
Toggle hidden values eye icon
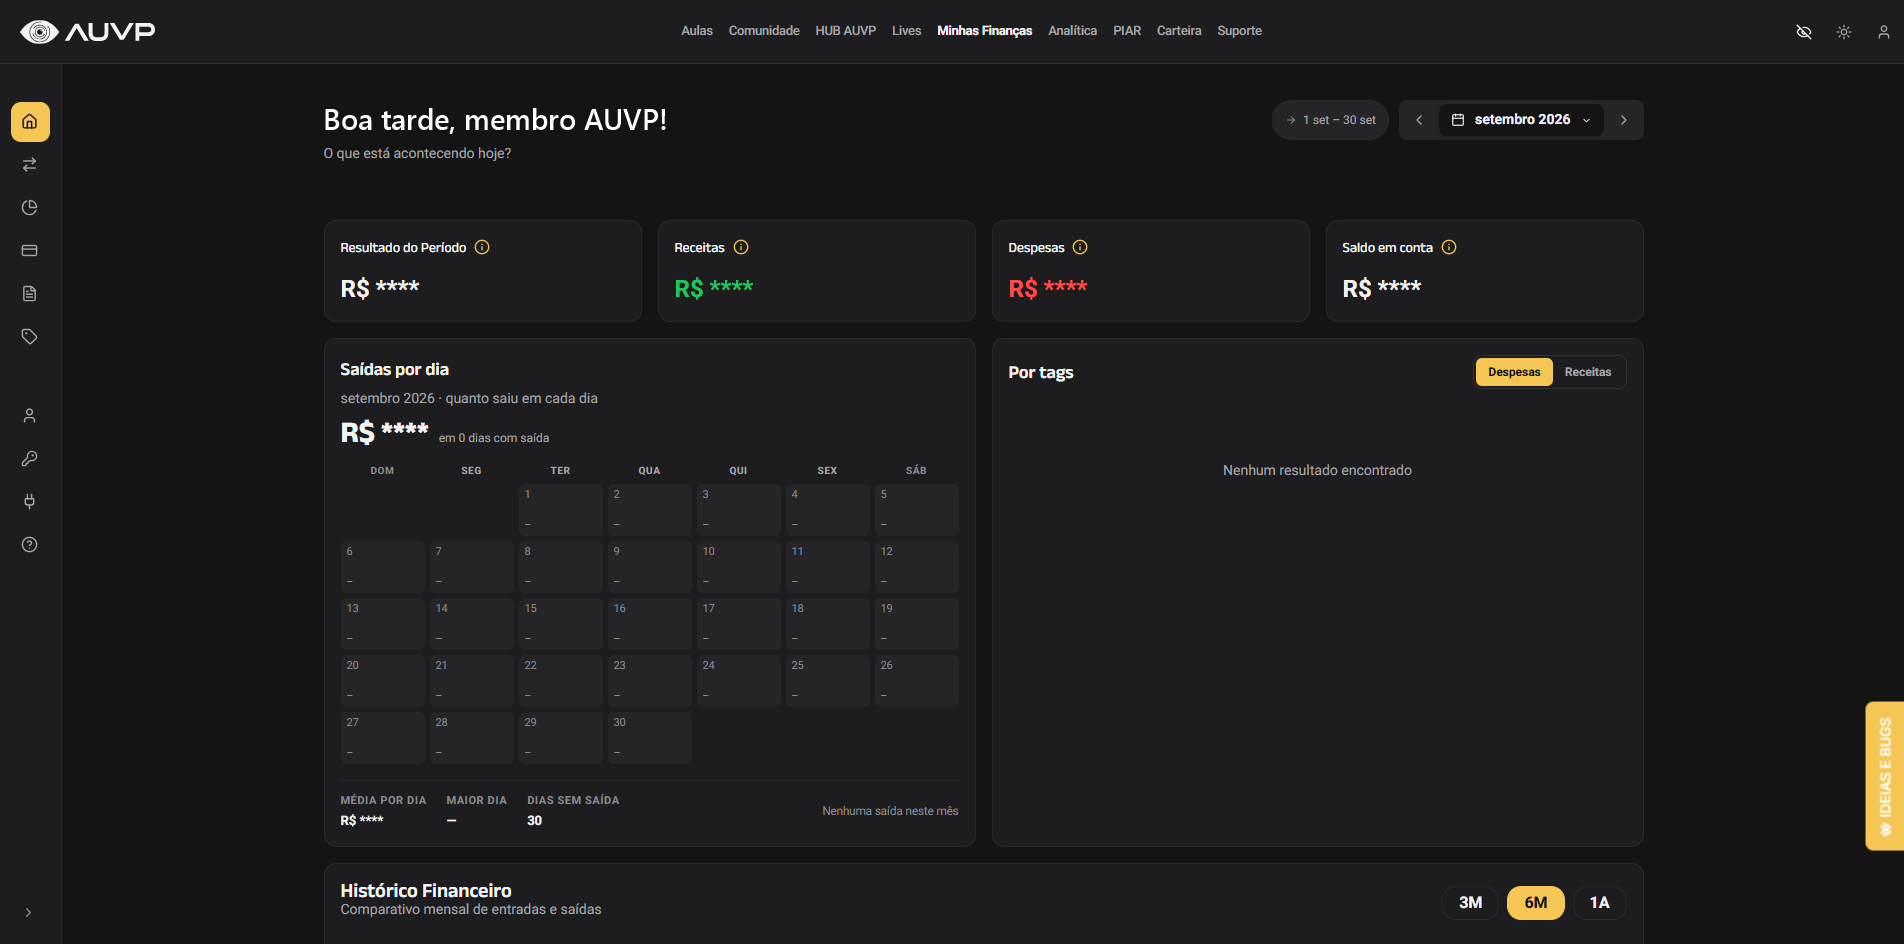pos(1804,32)
